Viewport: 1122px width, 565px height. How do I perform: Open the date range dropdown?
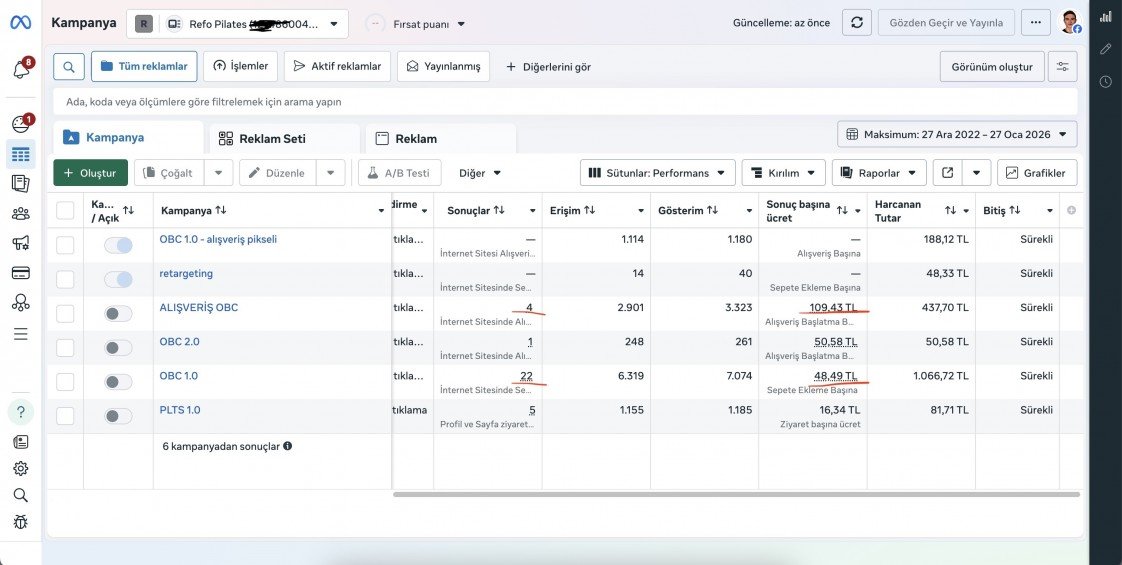click(957, 134)
